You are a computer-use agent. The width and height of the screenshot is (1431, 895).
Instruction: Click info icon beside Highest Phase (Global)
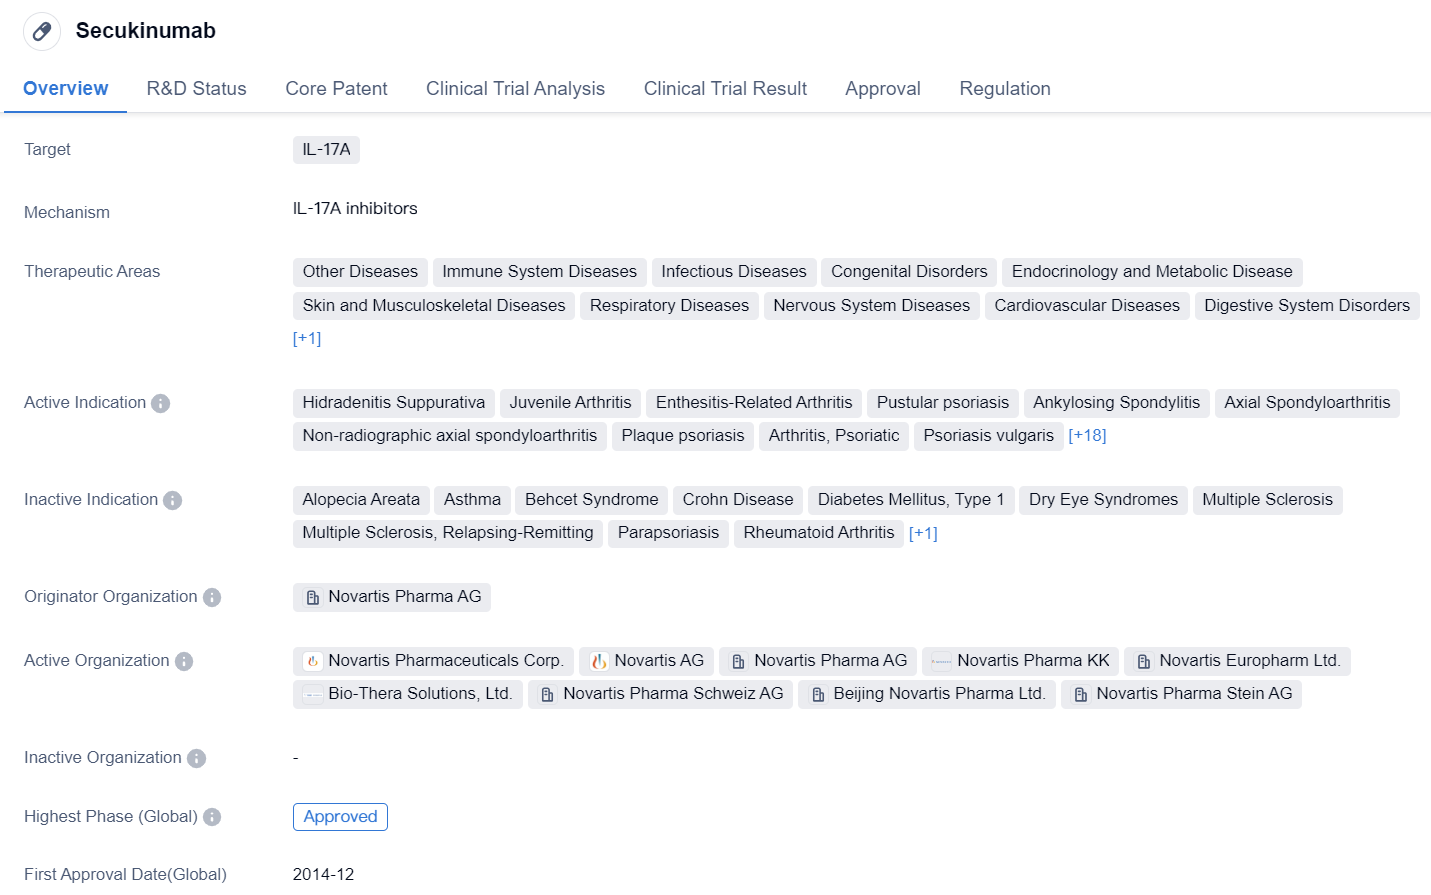[x=212, y=817]
